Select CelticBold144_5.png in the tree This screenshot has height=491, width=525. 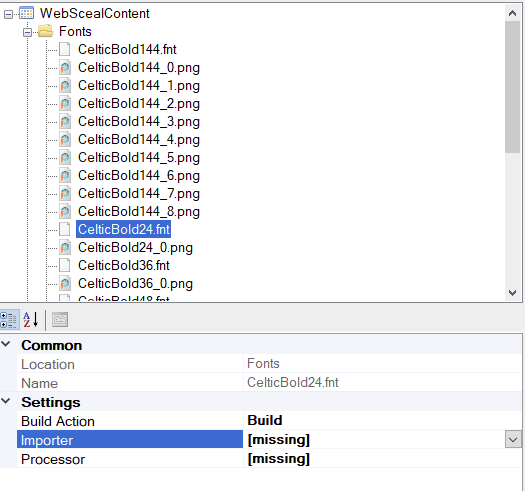[x=139, y=157]
